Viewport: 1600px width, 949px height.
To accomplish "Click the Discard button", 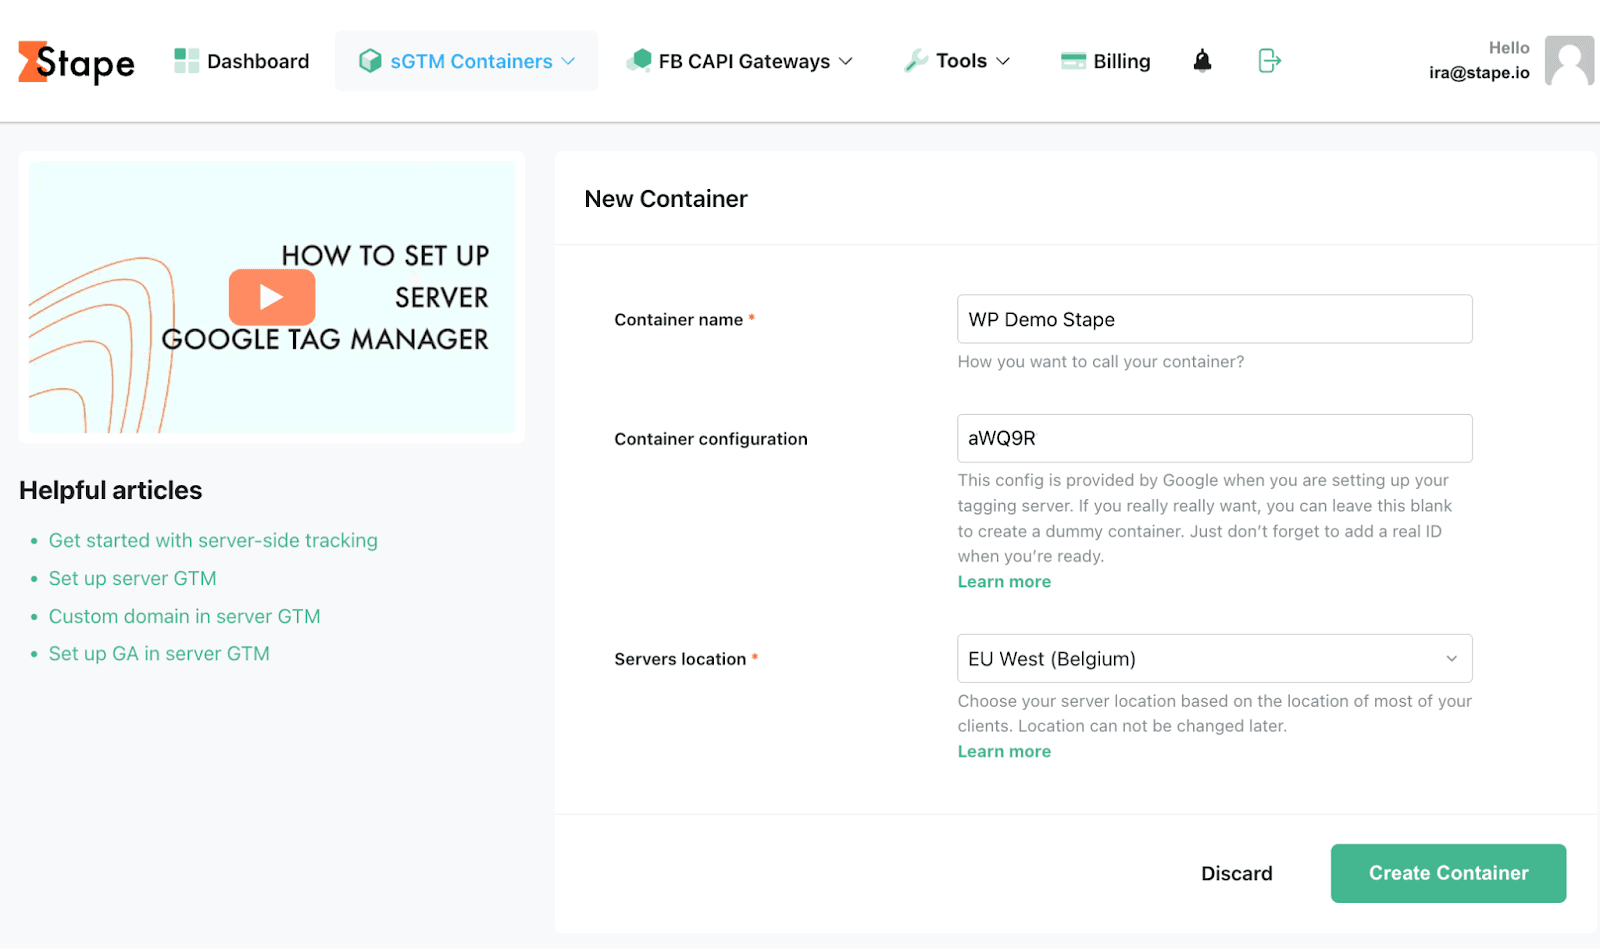I will click(x=1236, y=872).
